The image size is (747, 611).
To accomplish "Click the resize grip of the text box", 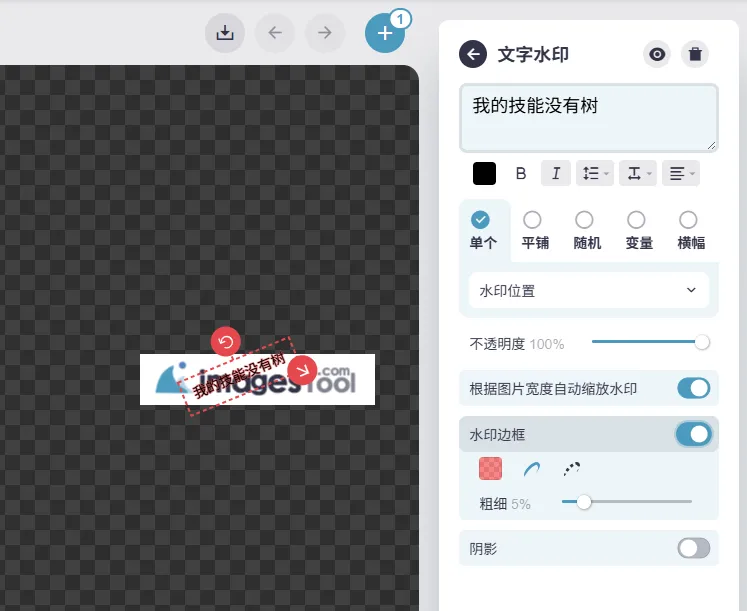I will pyautogui.click(x=711, y=146).
